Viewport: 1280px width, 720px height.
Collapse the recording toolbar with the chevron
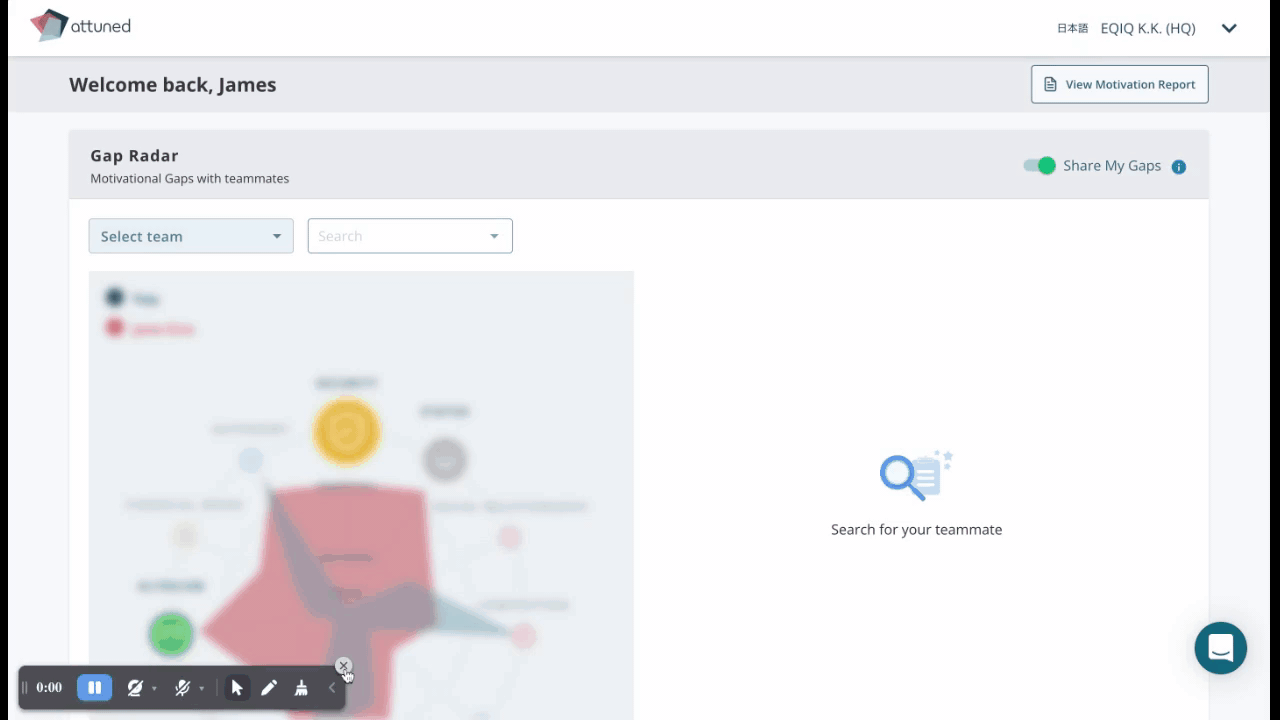333,687
